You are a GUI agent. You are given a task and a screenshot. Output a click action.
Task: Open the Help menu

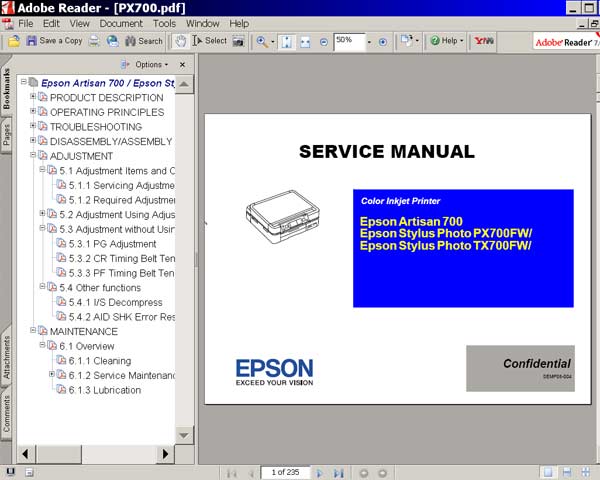tap(239, 24)
